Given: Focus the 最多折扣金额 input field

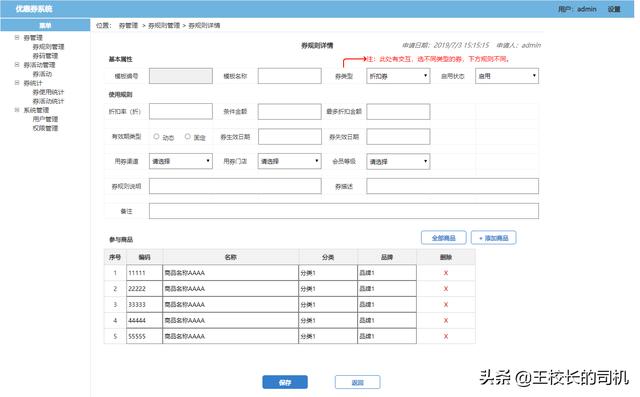Looking at the screenshot, I should [x=398, y=111].
